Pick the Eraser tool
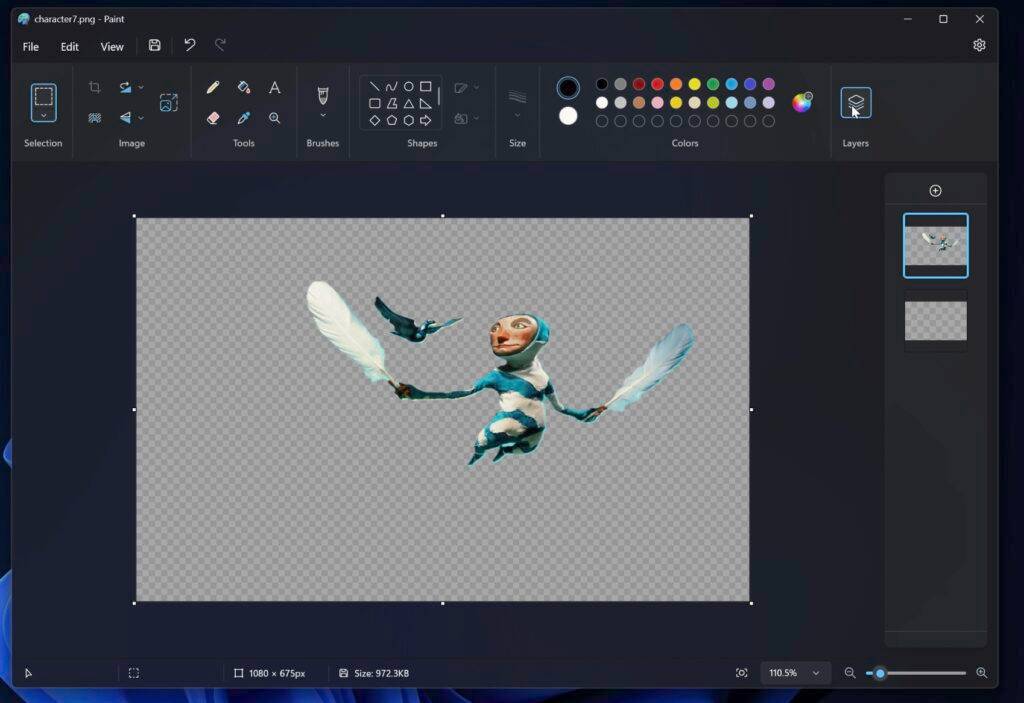The width and height of the screenshot is (1024, 703). click(212, 118)
